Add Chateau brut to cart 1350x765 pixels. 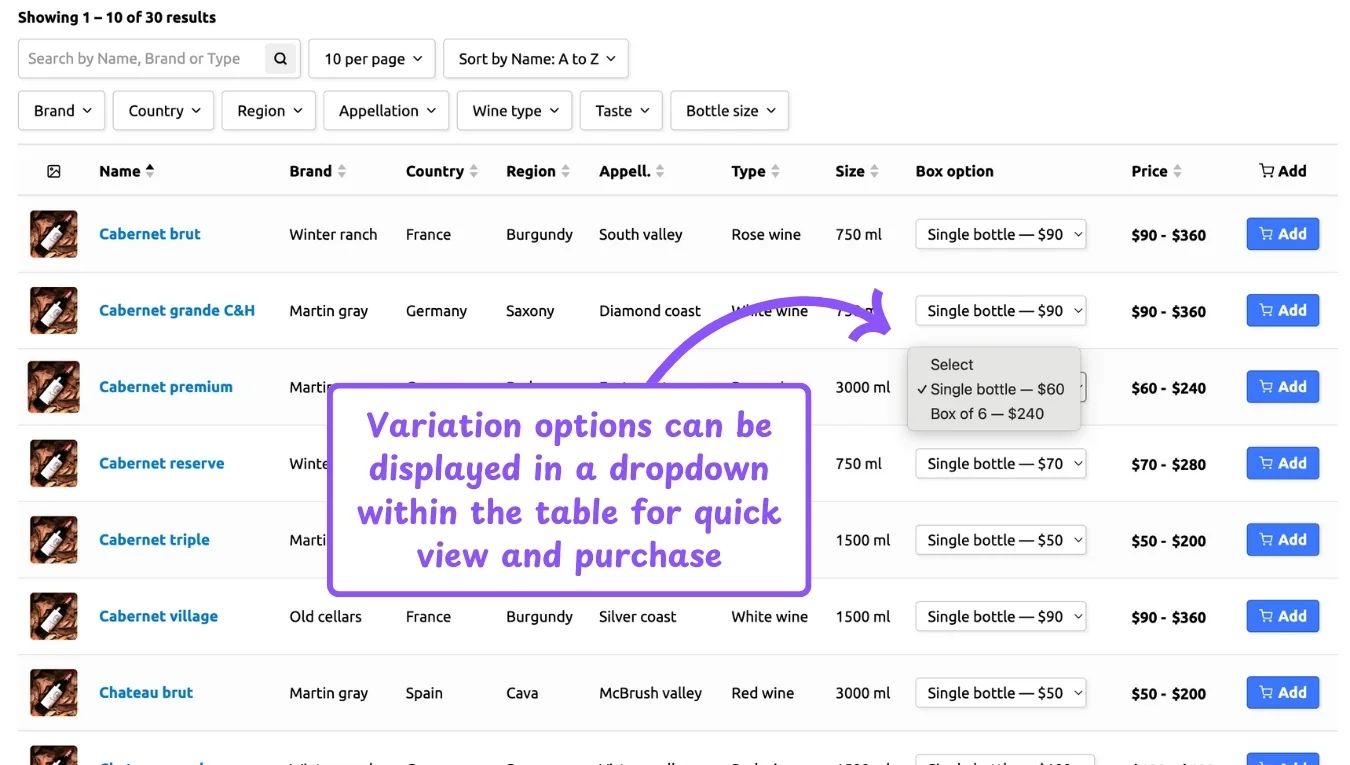click(1283, 693)
